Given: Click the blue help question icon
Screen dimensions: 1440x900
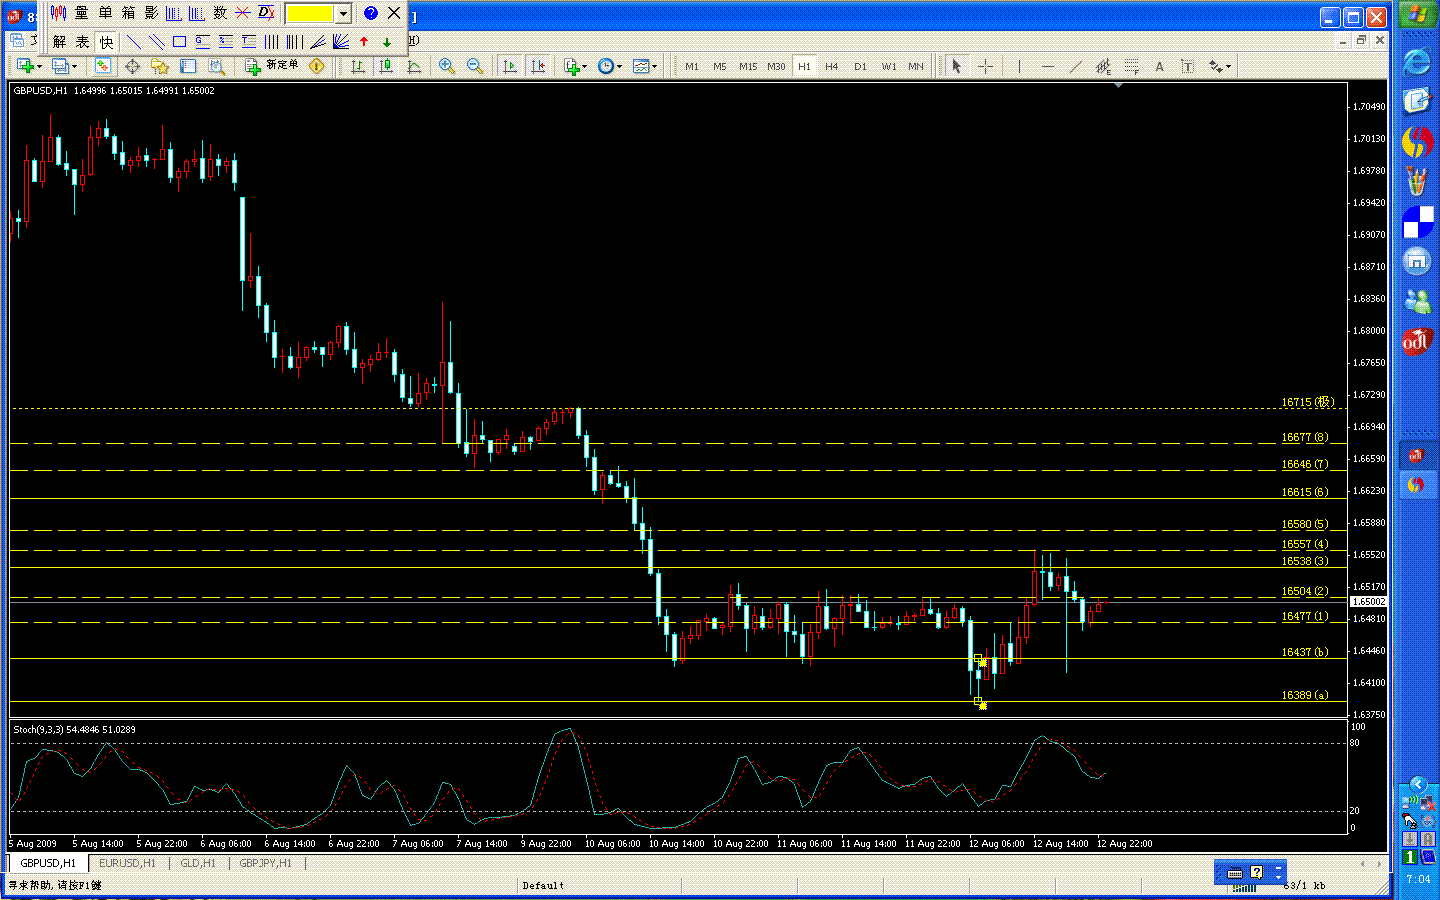Looking at the screenshot, I should point(371,13).
